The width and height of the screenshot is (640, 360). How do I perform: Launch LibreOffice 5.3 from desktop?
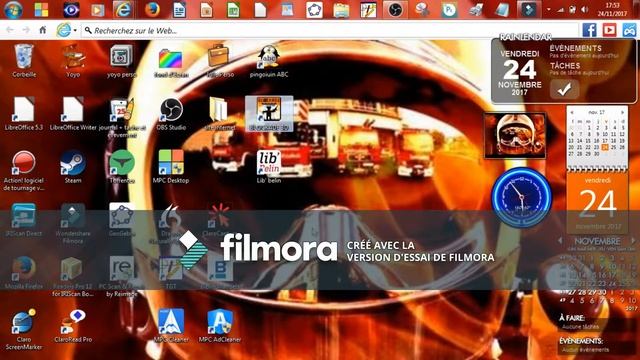[24, 113]
